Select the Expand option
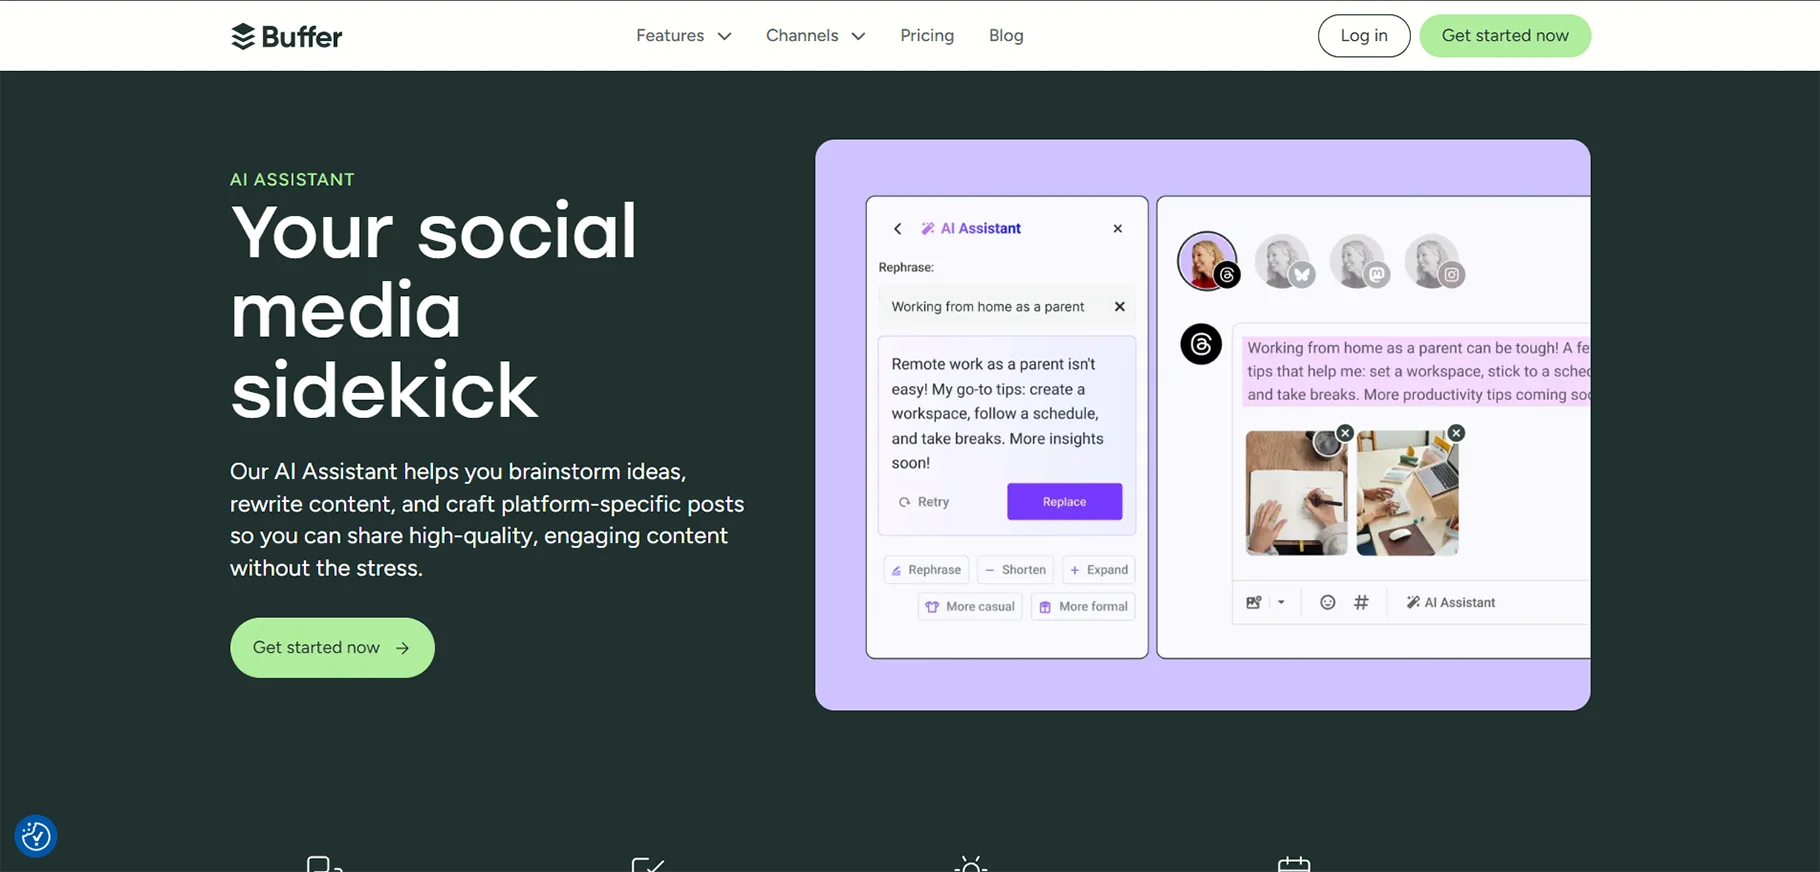Screen dimensions: 1820x872 [1098, 570]
